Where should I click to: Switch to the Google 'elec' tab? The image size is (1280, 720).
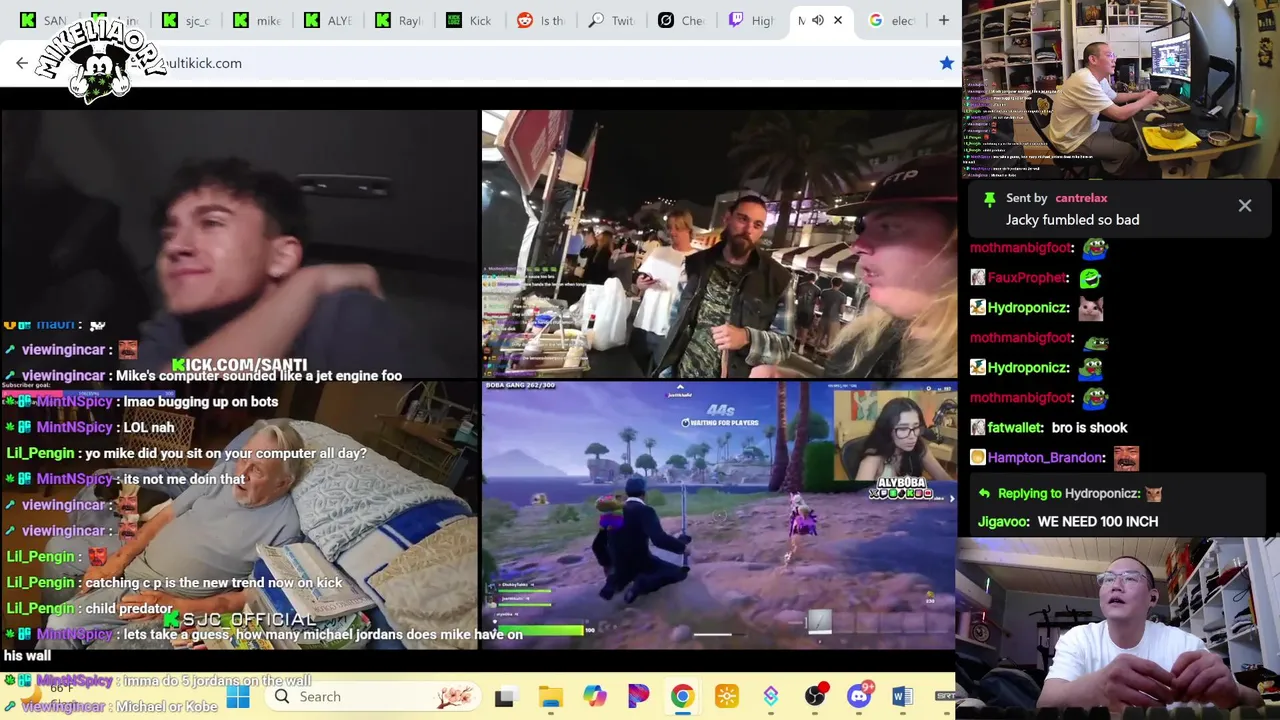(x=893, y=20)
